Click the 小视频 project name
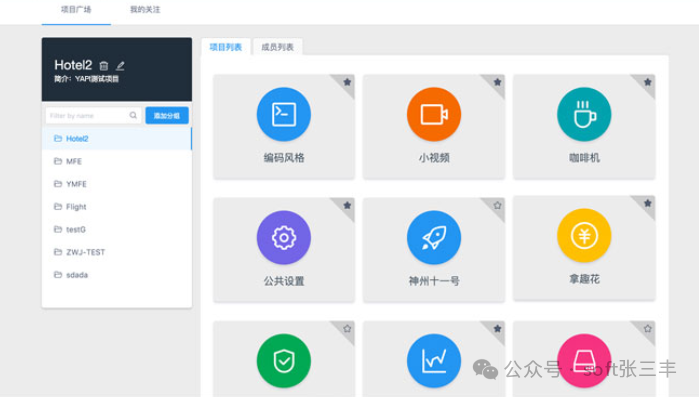This screenshot has height=397, width=699. click(x=434, y=158)
